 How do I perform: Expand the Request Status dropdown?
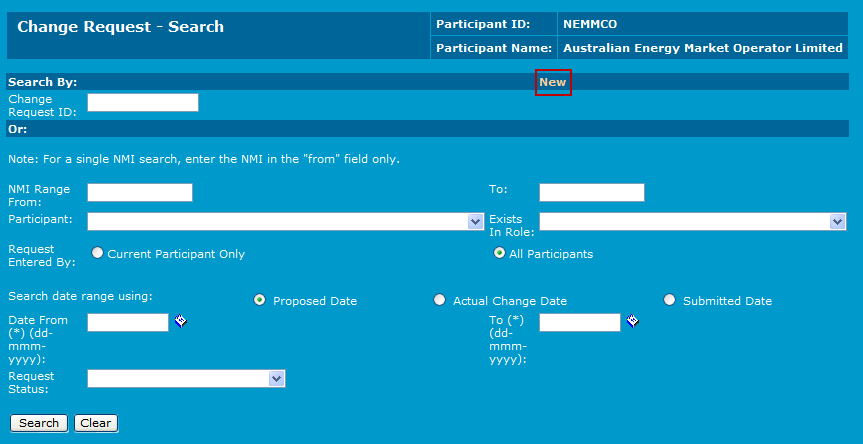(277, 378)
